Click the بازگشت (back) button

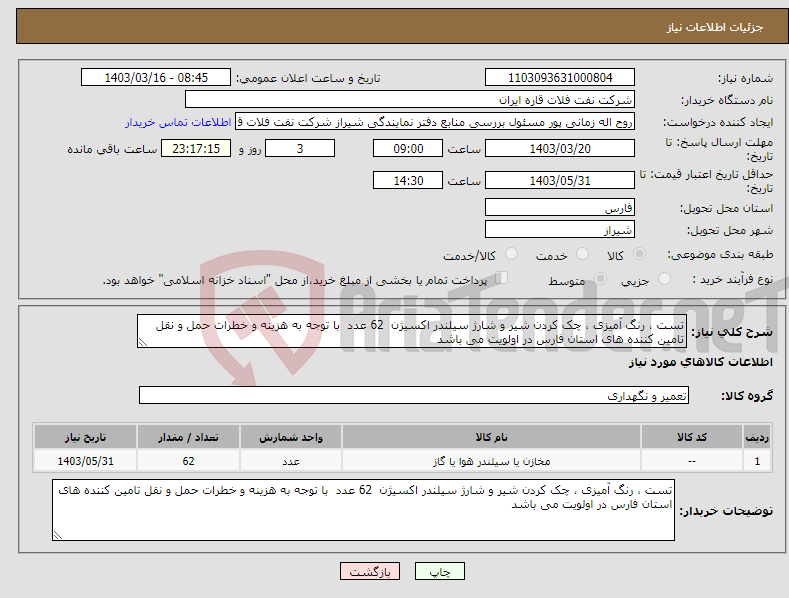370,571
